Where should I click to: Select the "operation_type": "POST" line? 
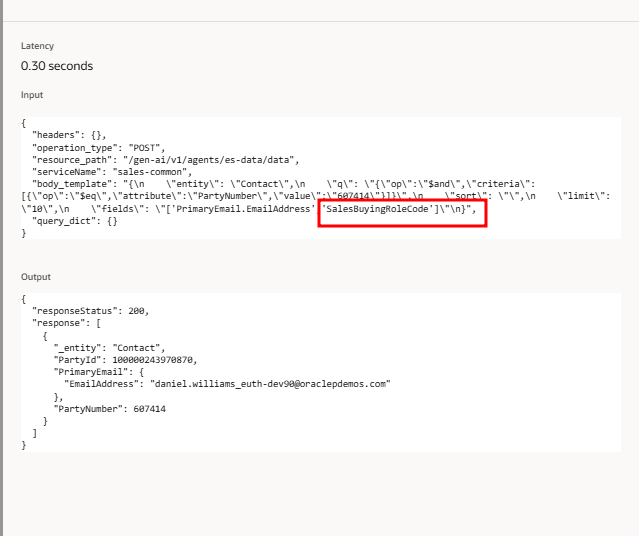[x=98, y=148]
